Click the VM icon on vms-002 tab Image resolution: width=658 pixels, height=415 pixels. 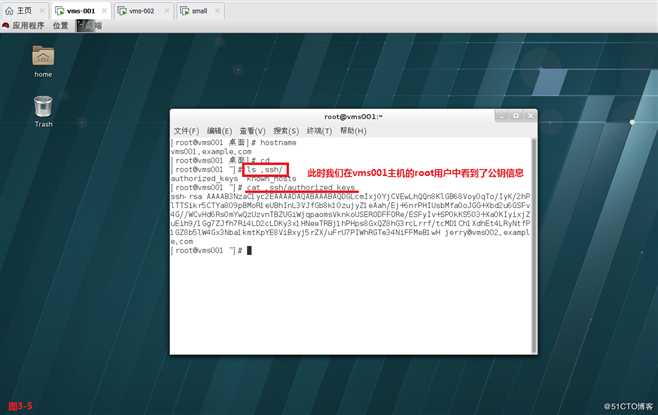[122, 11]
